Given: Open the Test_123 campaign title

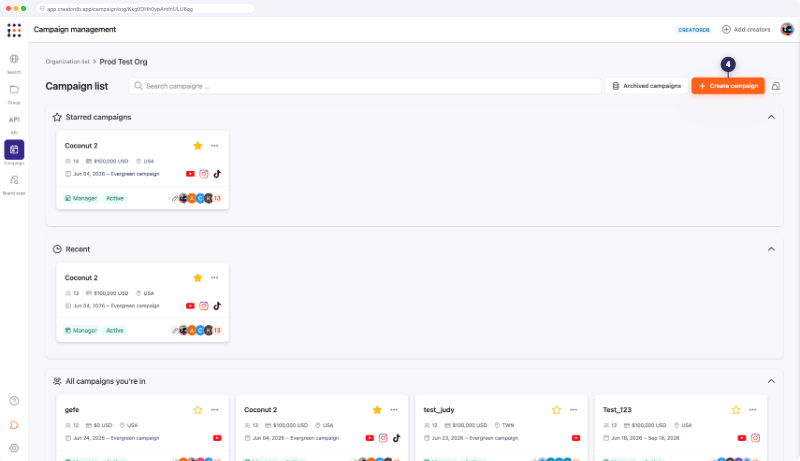Looking at the screenshot, I should point(617,410).
